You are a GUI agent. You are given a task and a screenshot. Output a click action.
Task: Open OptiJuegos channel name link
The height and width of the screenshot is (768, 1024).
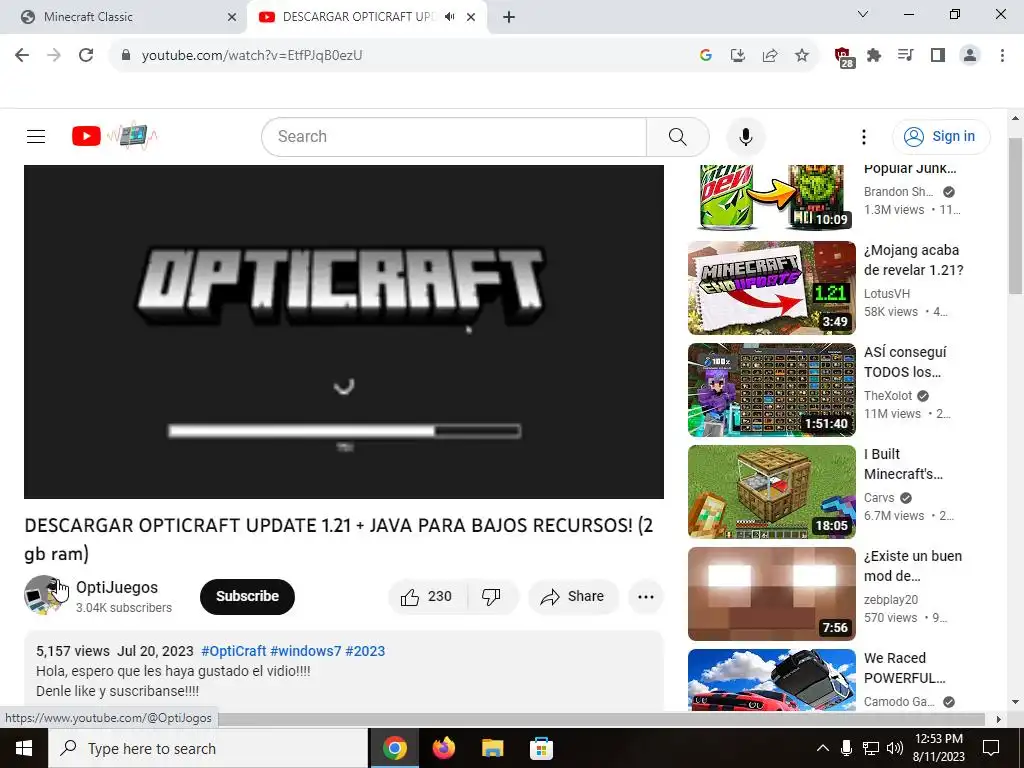tap(117, 587)
